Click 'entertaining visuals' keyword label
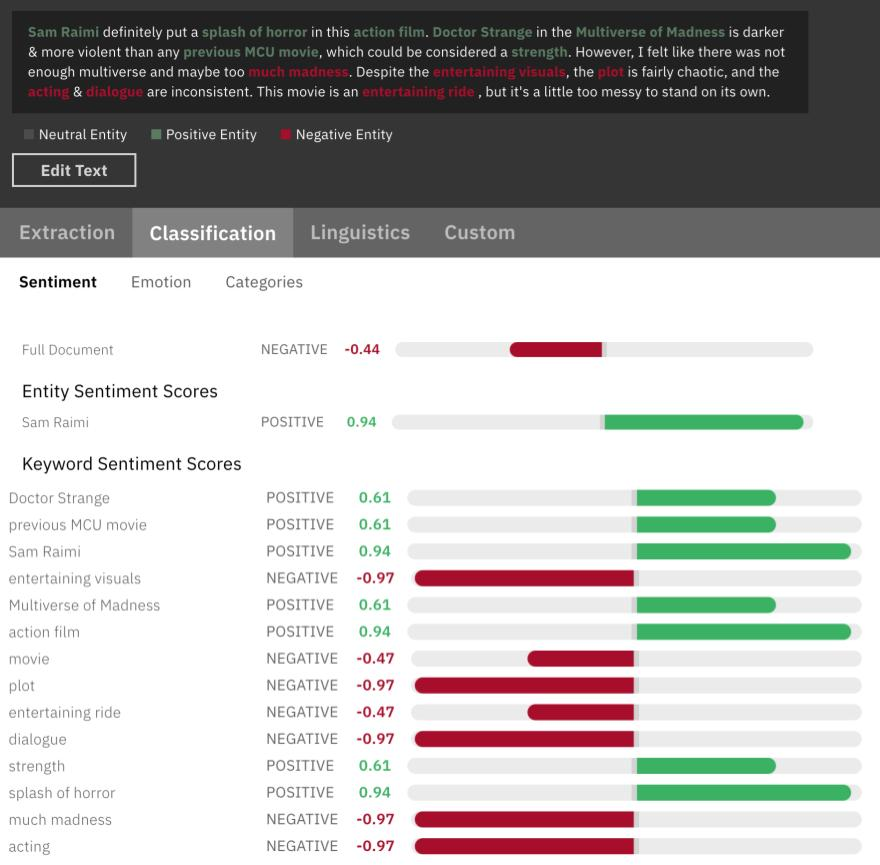 pos(75,578)
